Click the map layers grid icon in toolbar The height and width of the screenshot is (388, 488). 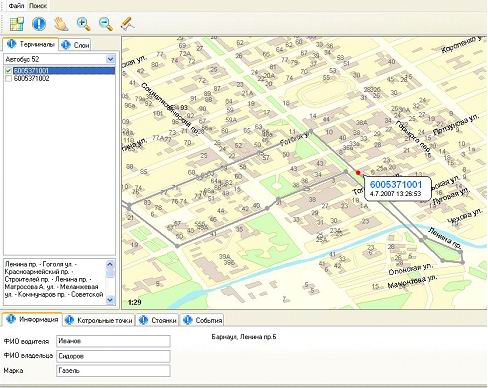click(x=17, y=24)
